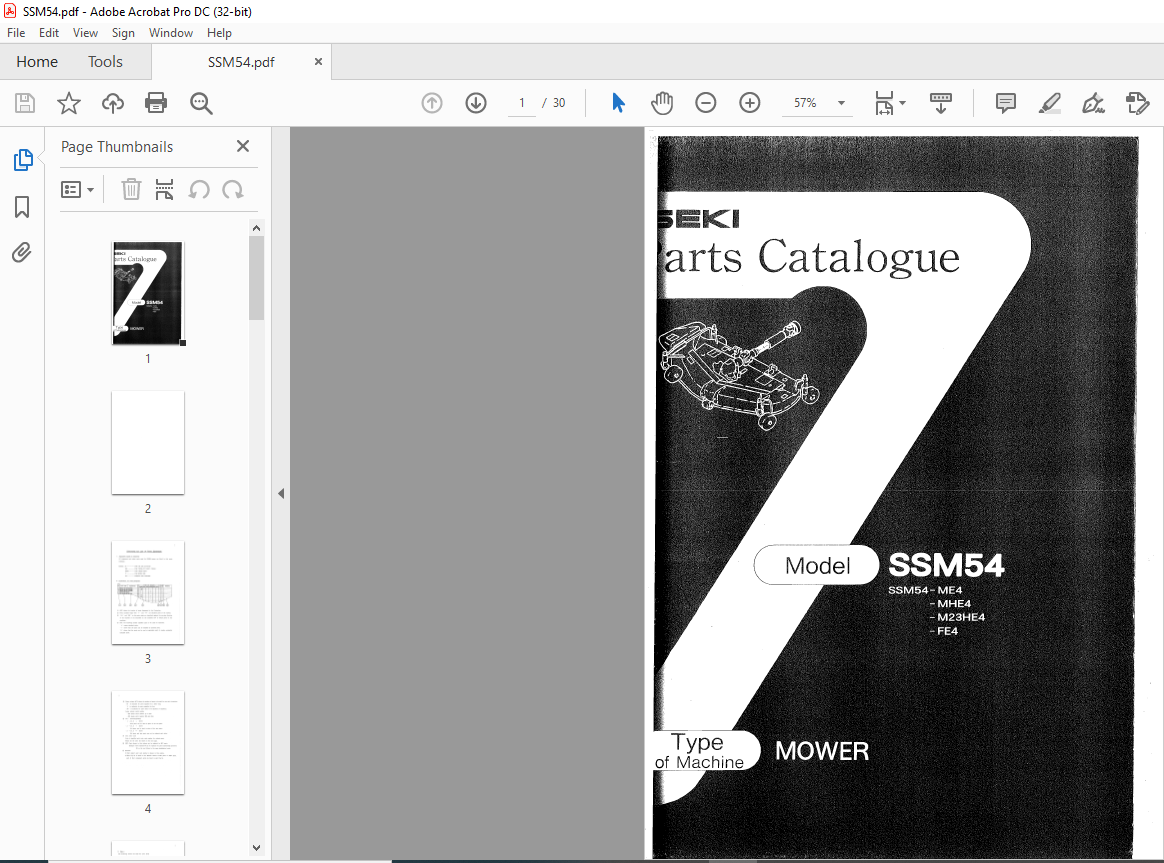The image size is (1164, 863).
Task: Switch to the Tools tab
Action: point(105,62)
